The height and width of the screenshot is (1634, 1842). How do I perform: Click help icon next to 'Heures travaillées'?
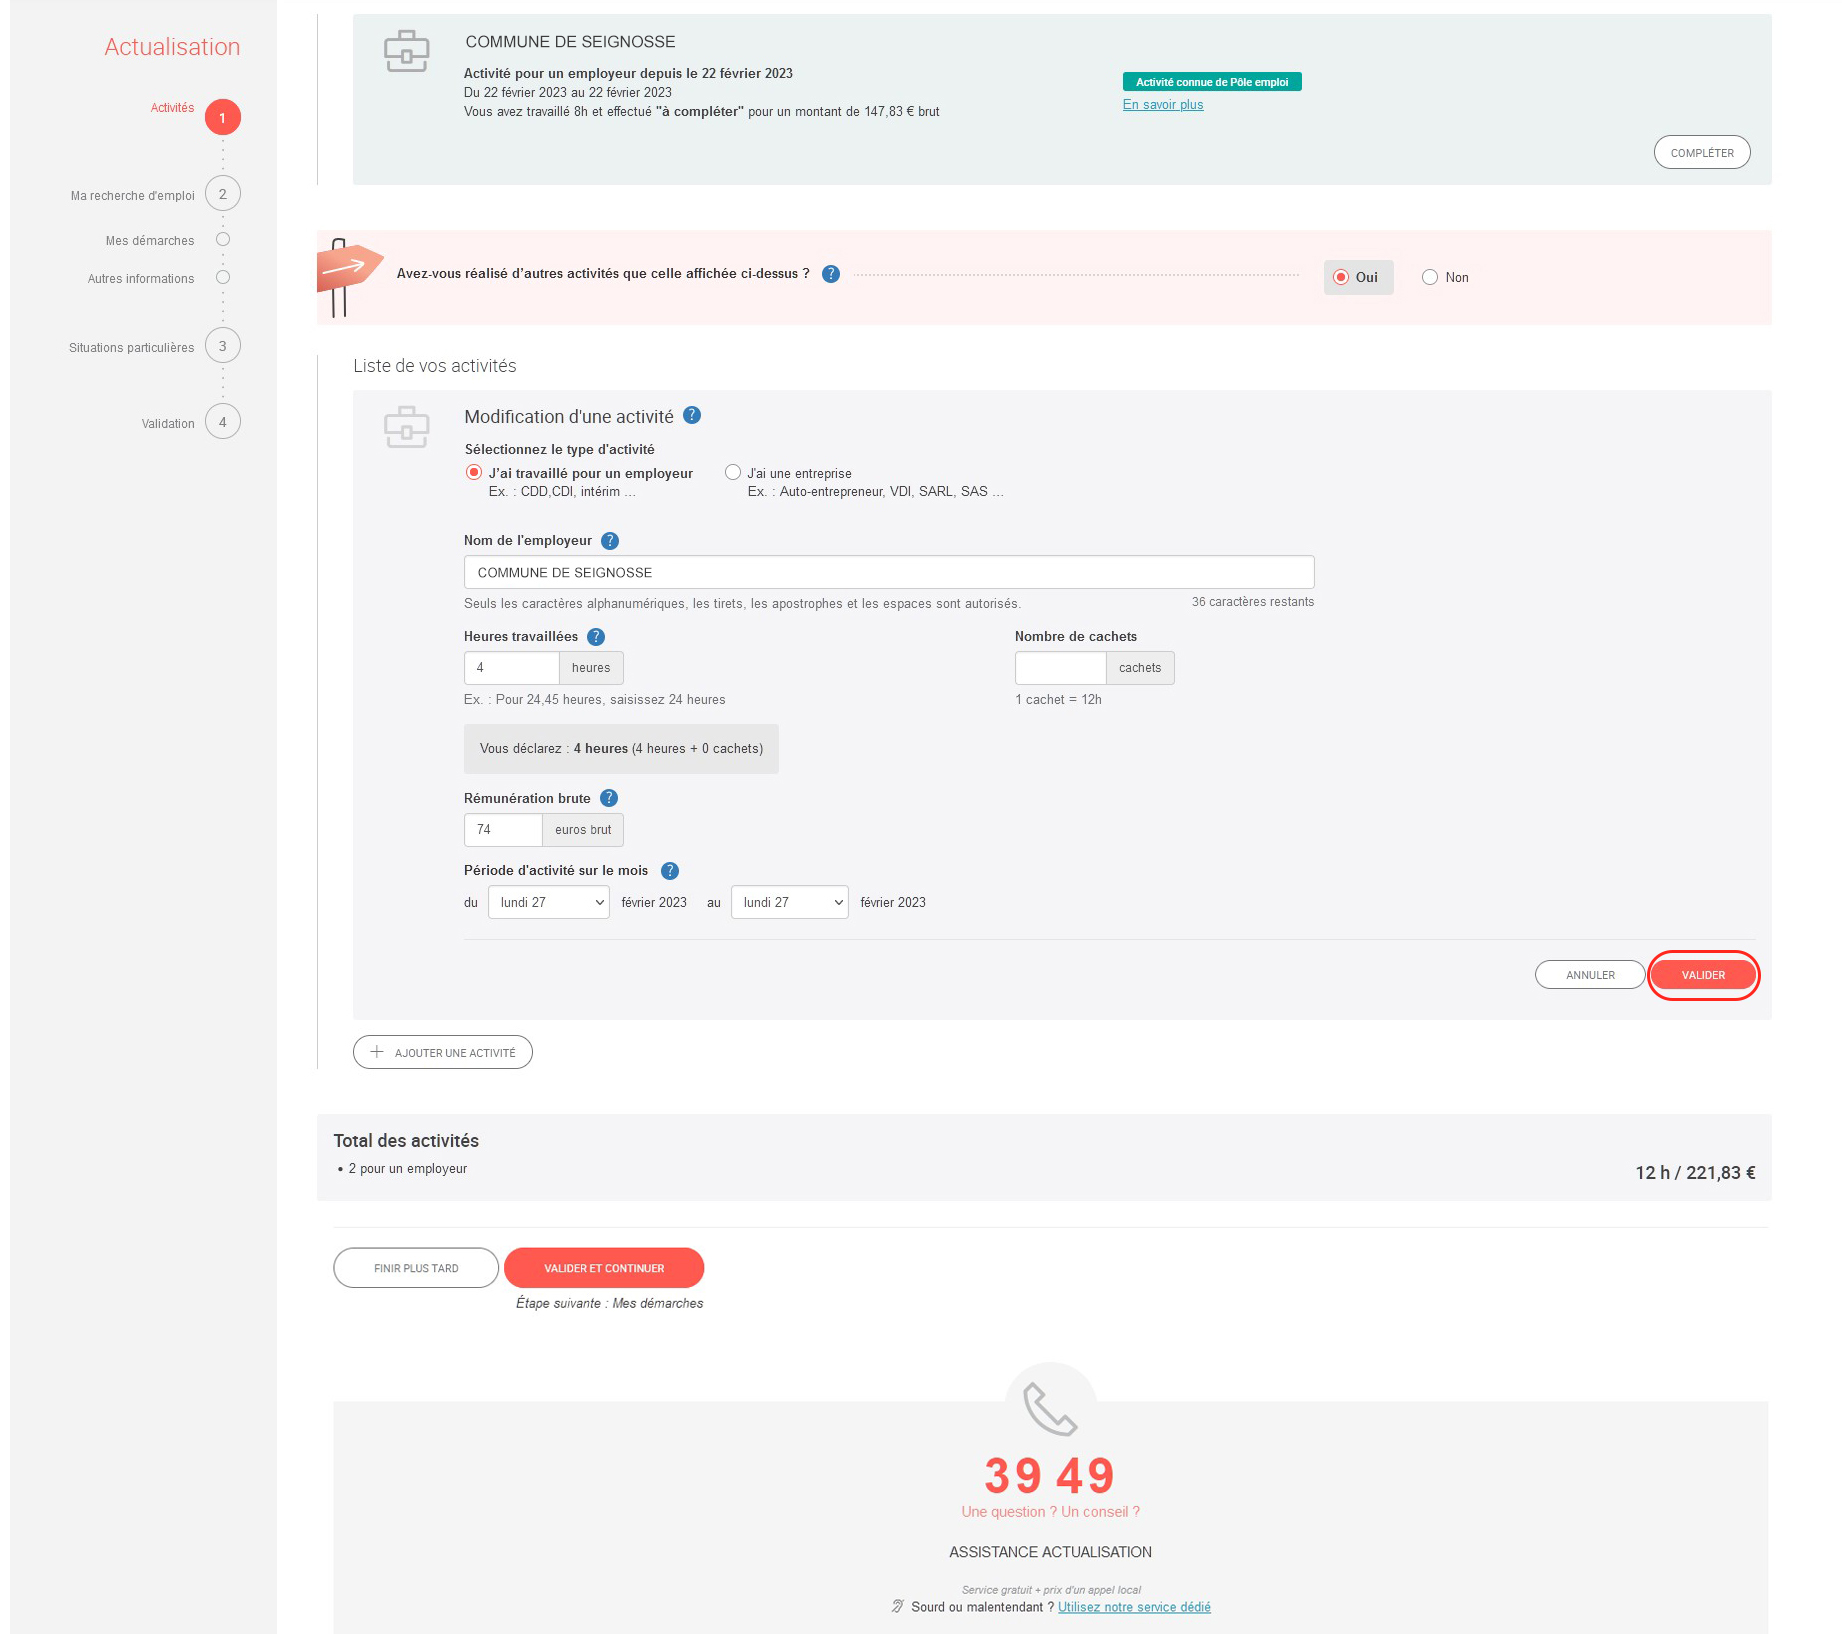[x=596, y=637]
